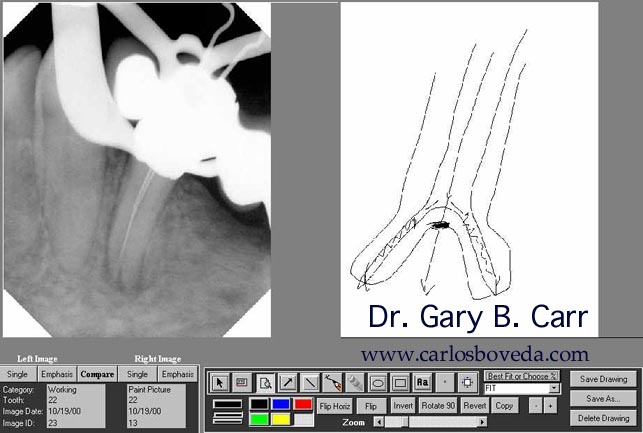Click the Best Fit or Choose % button
This screenshot has width=643, height=433.
click(x=522, y=376)
